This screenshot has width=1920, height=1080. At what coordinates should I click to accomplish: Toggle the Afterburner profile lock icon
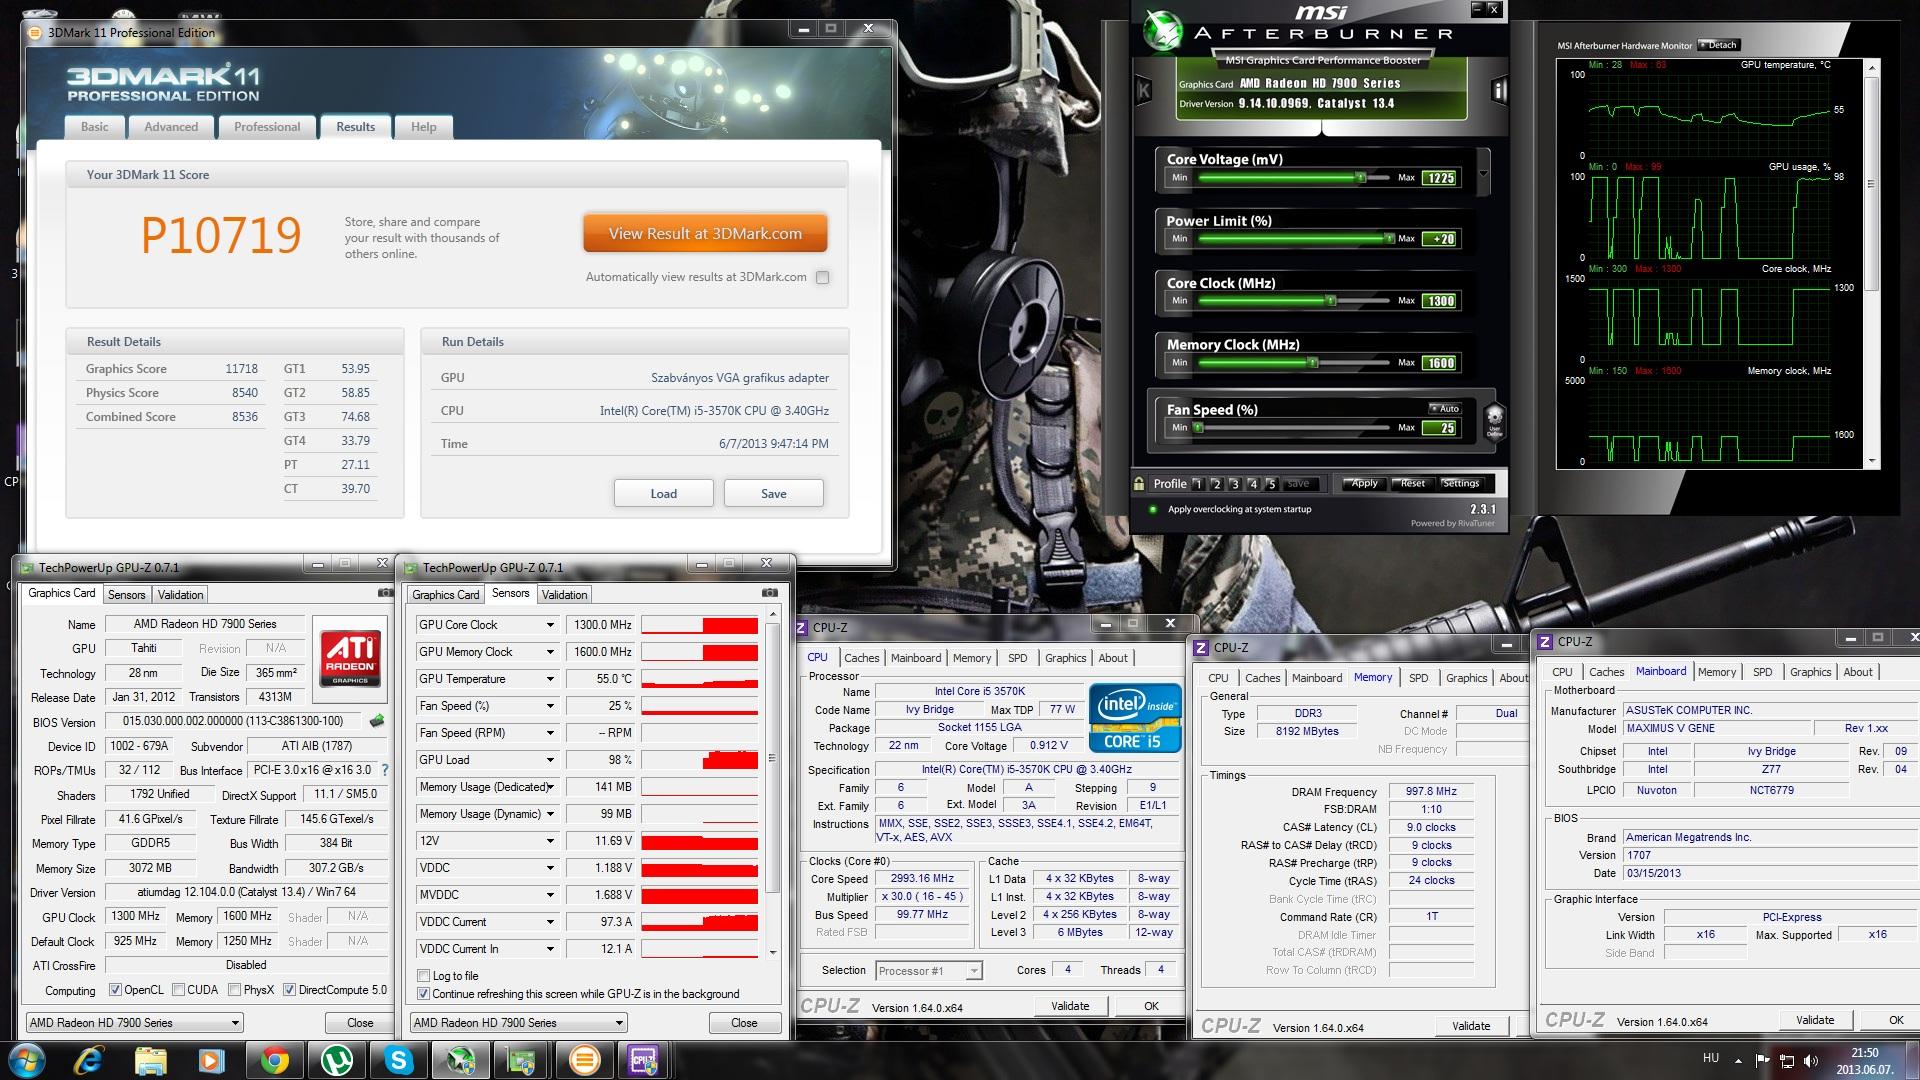[x=1139, y=484]
